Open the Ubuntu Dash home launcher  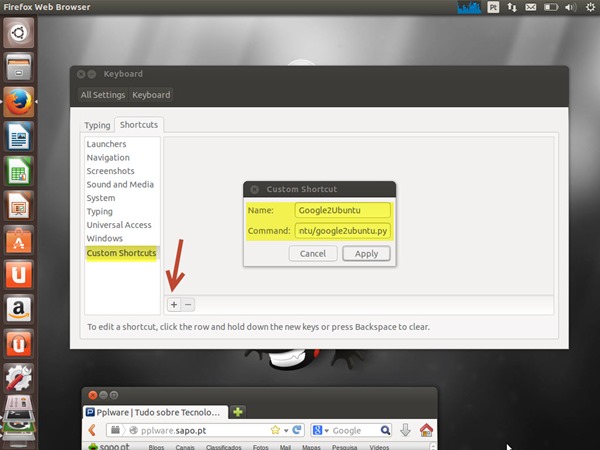pyautogui.click(x=18, y=33)
